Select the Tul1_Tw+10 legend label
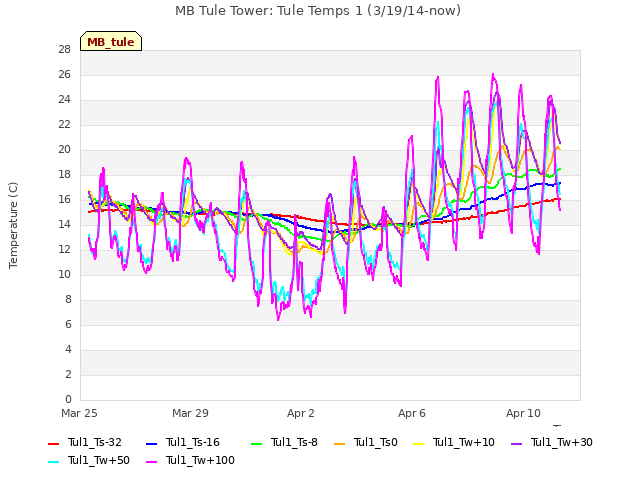 464,442
